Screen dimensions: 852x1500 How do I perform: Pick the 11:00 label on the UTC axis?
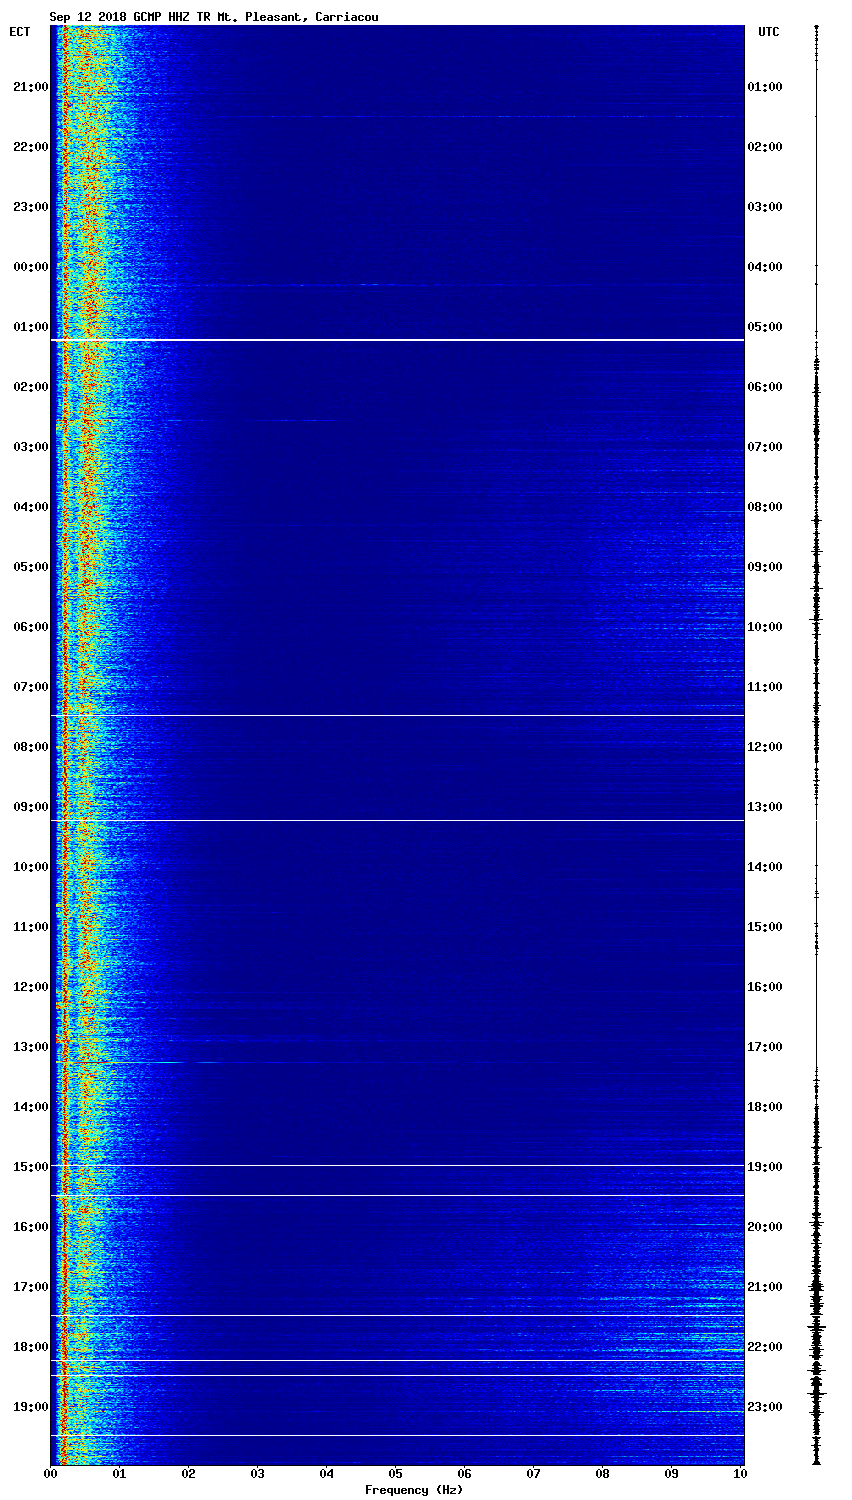[765, 687]
